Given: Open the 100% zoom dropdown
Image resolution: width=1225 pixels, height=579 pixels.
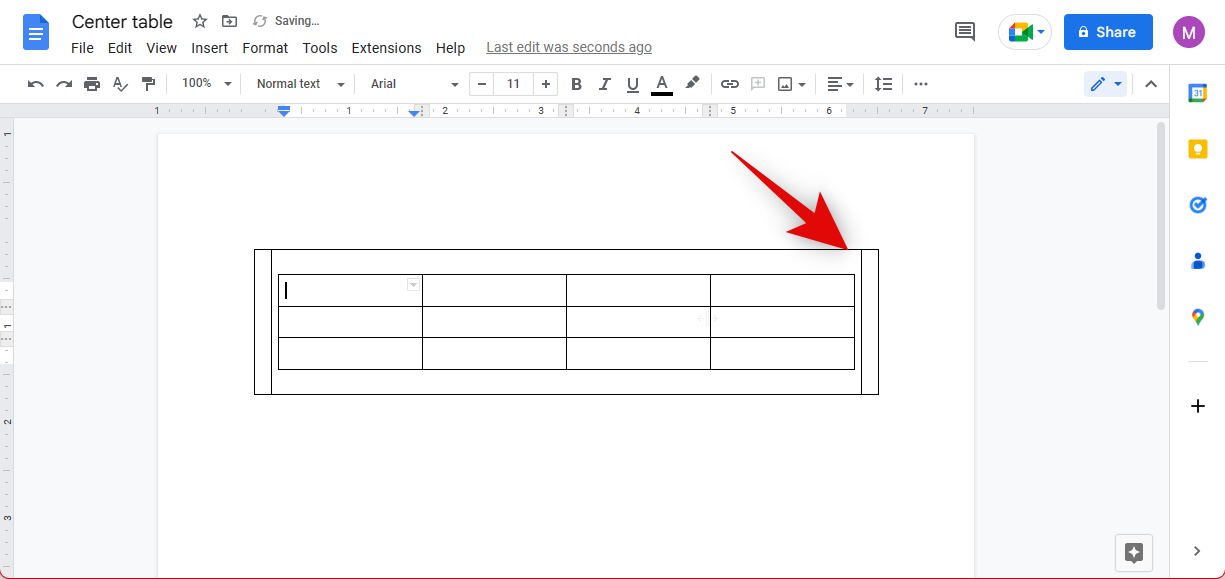Looking at the screenshot, I should pos(206,84).
